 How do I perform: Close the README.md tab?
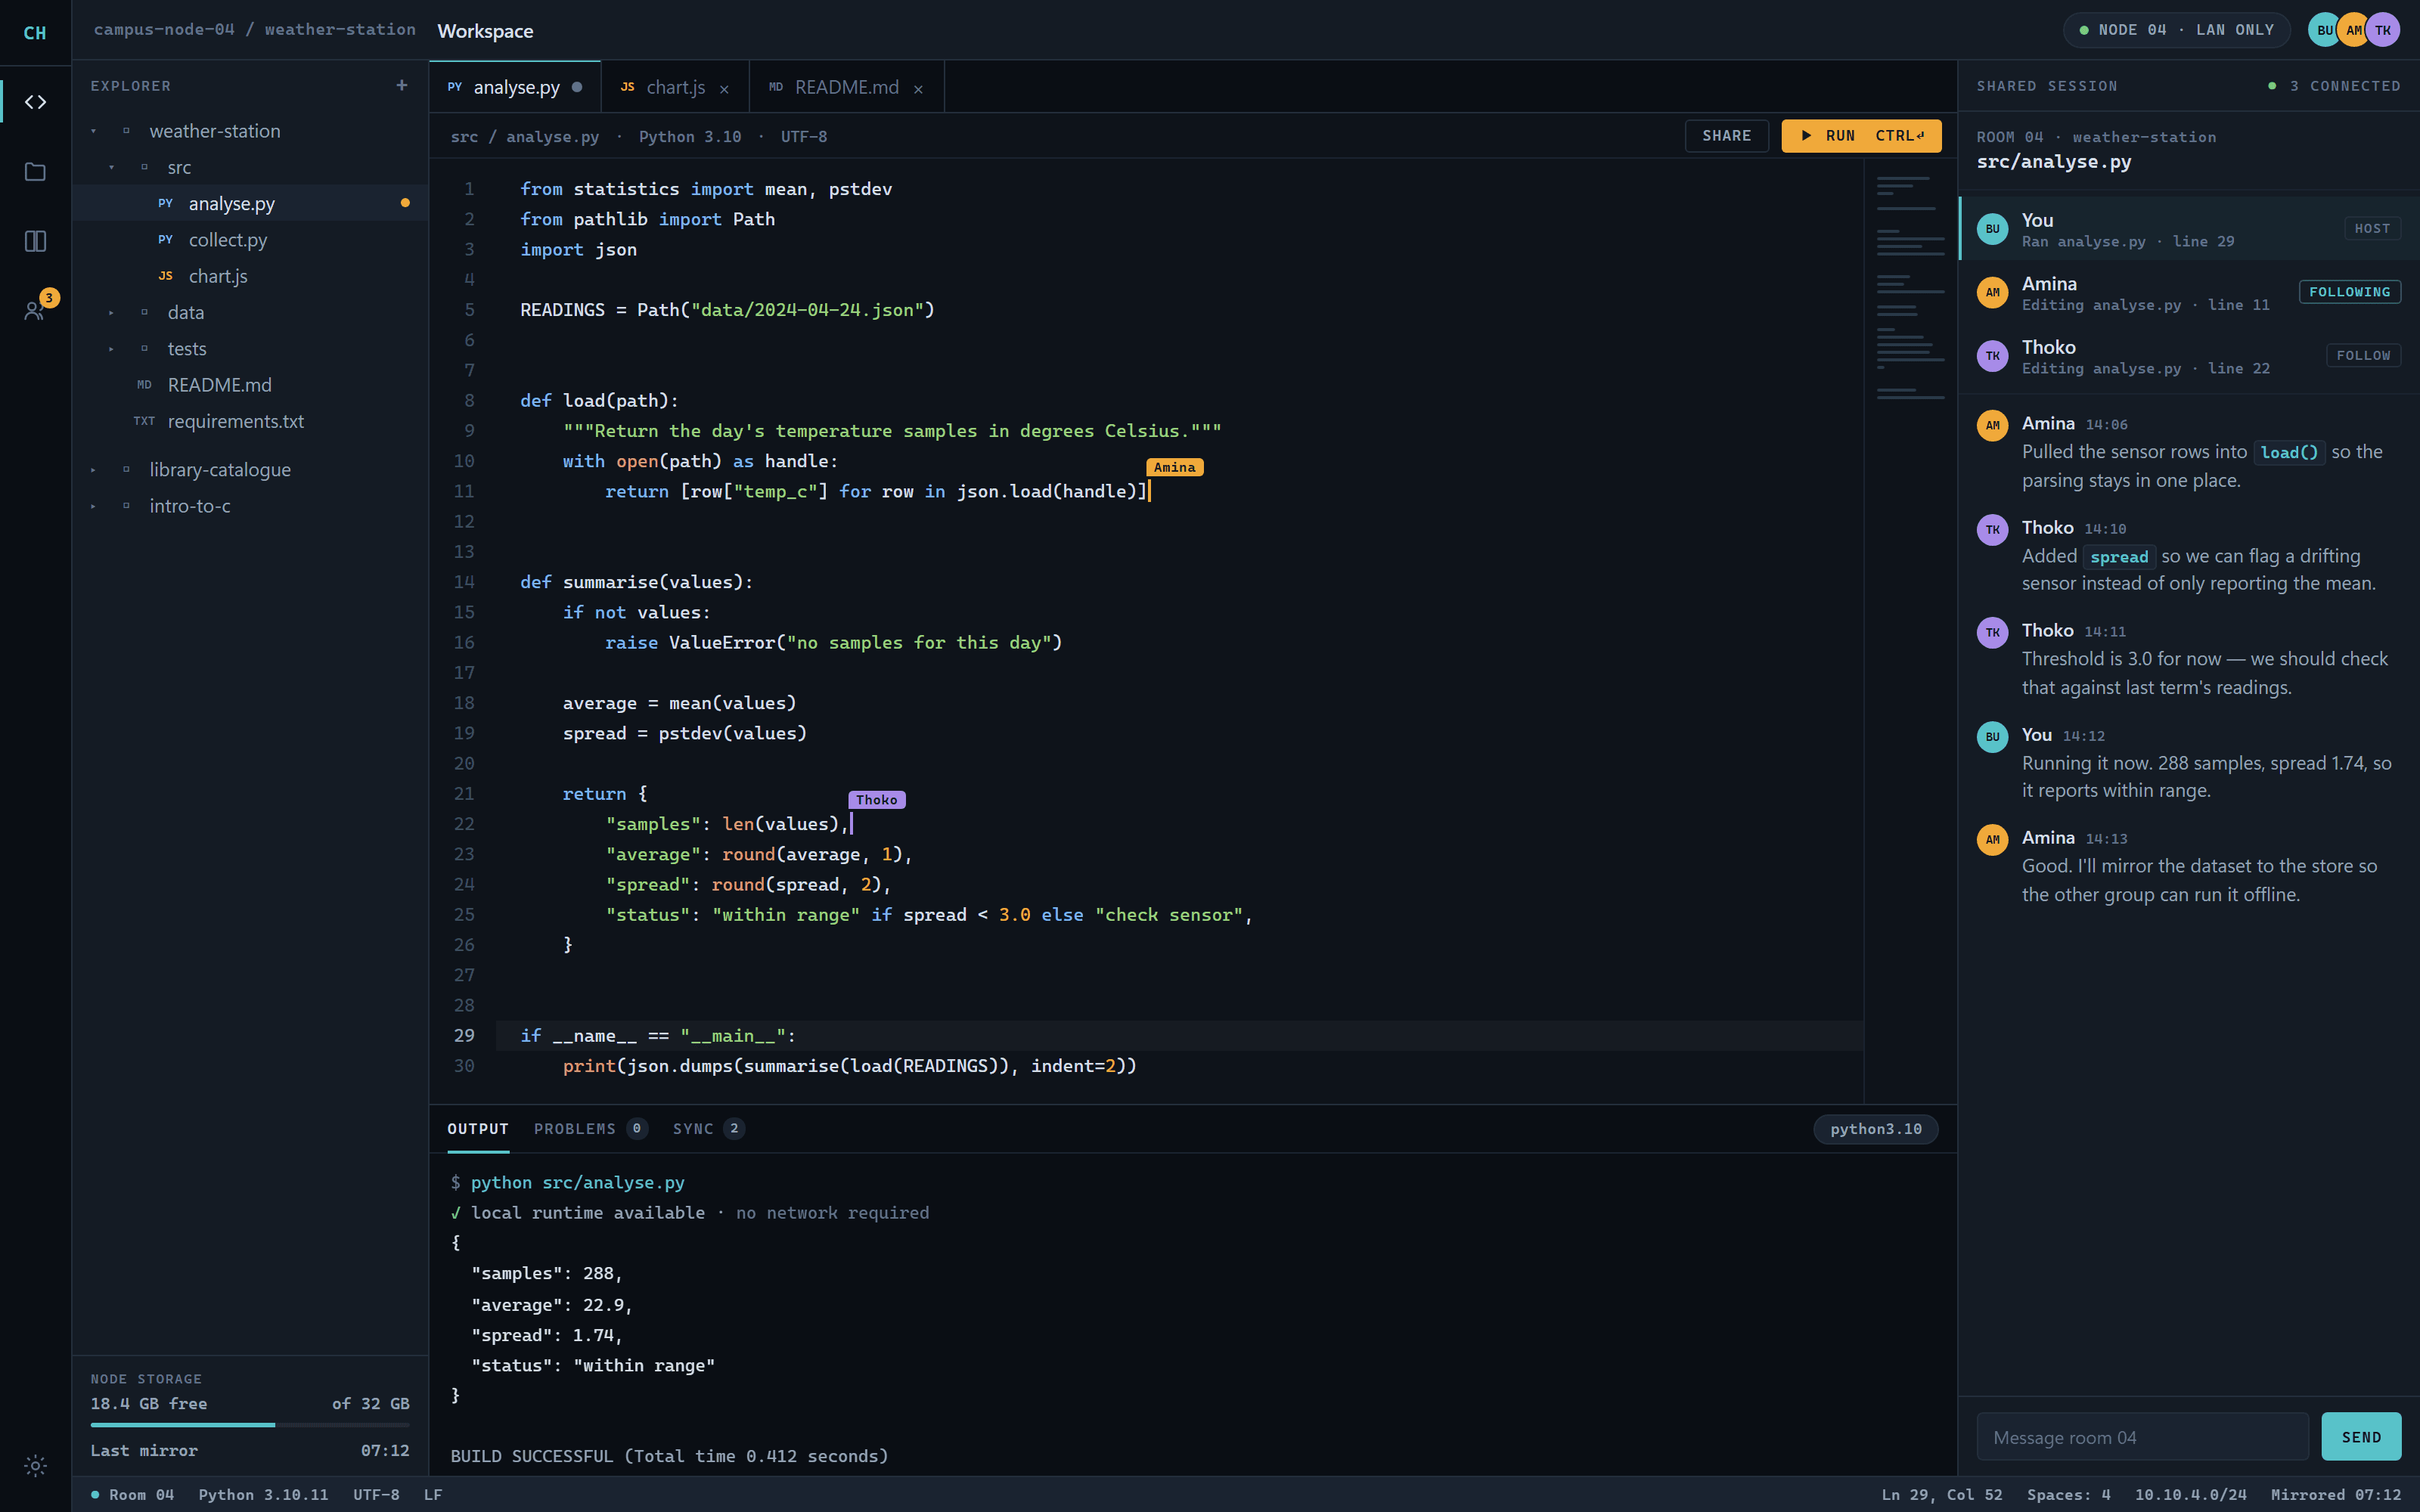(x=918, y=89)
